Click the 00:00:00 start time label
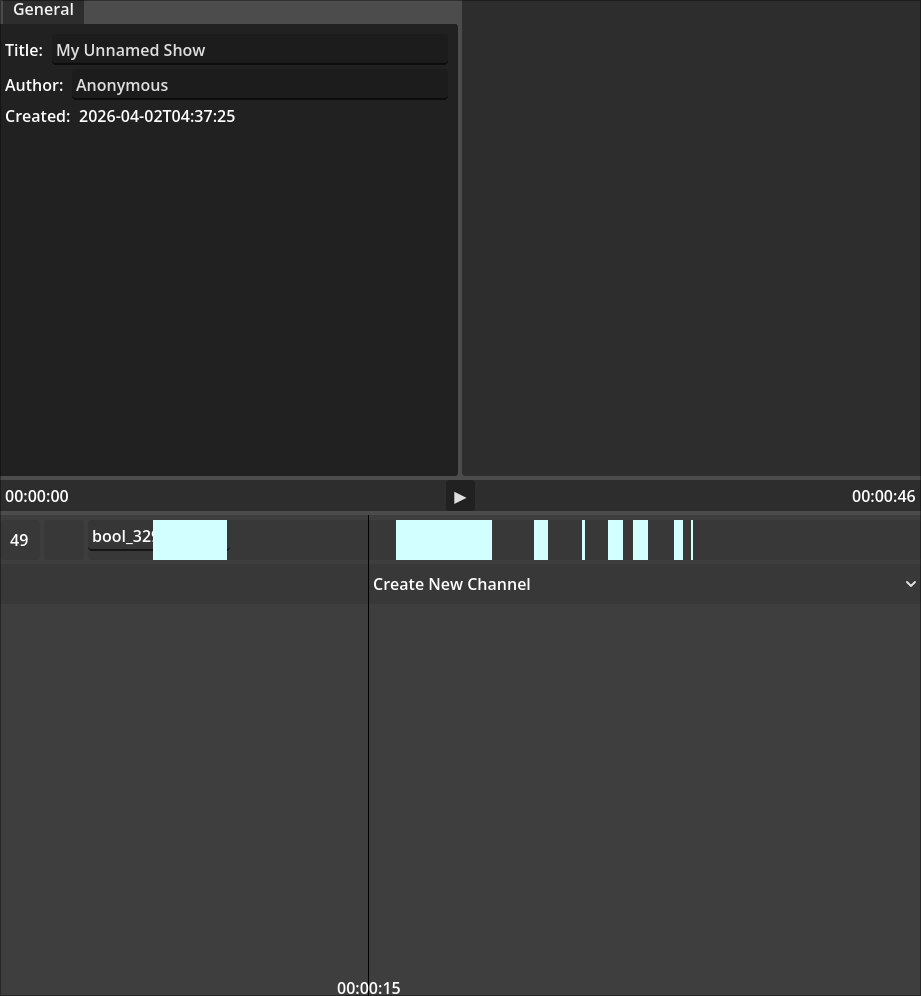The width and height of the screenshot is (921, 996). 37,496
